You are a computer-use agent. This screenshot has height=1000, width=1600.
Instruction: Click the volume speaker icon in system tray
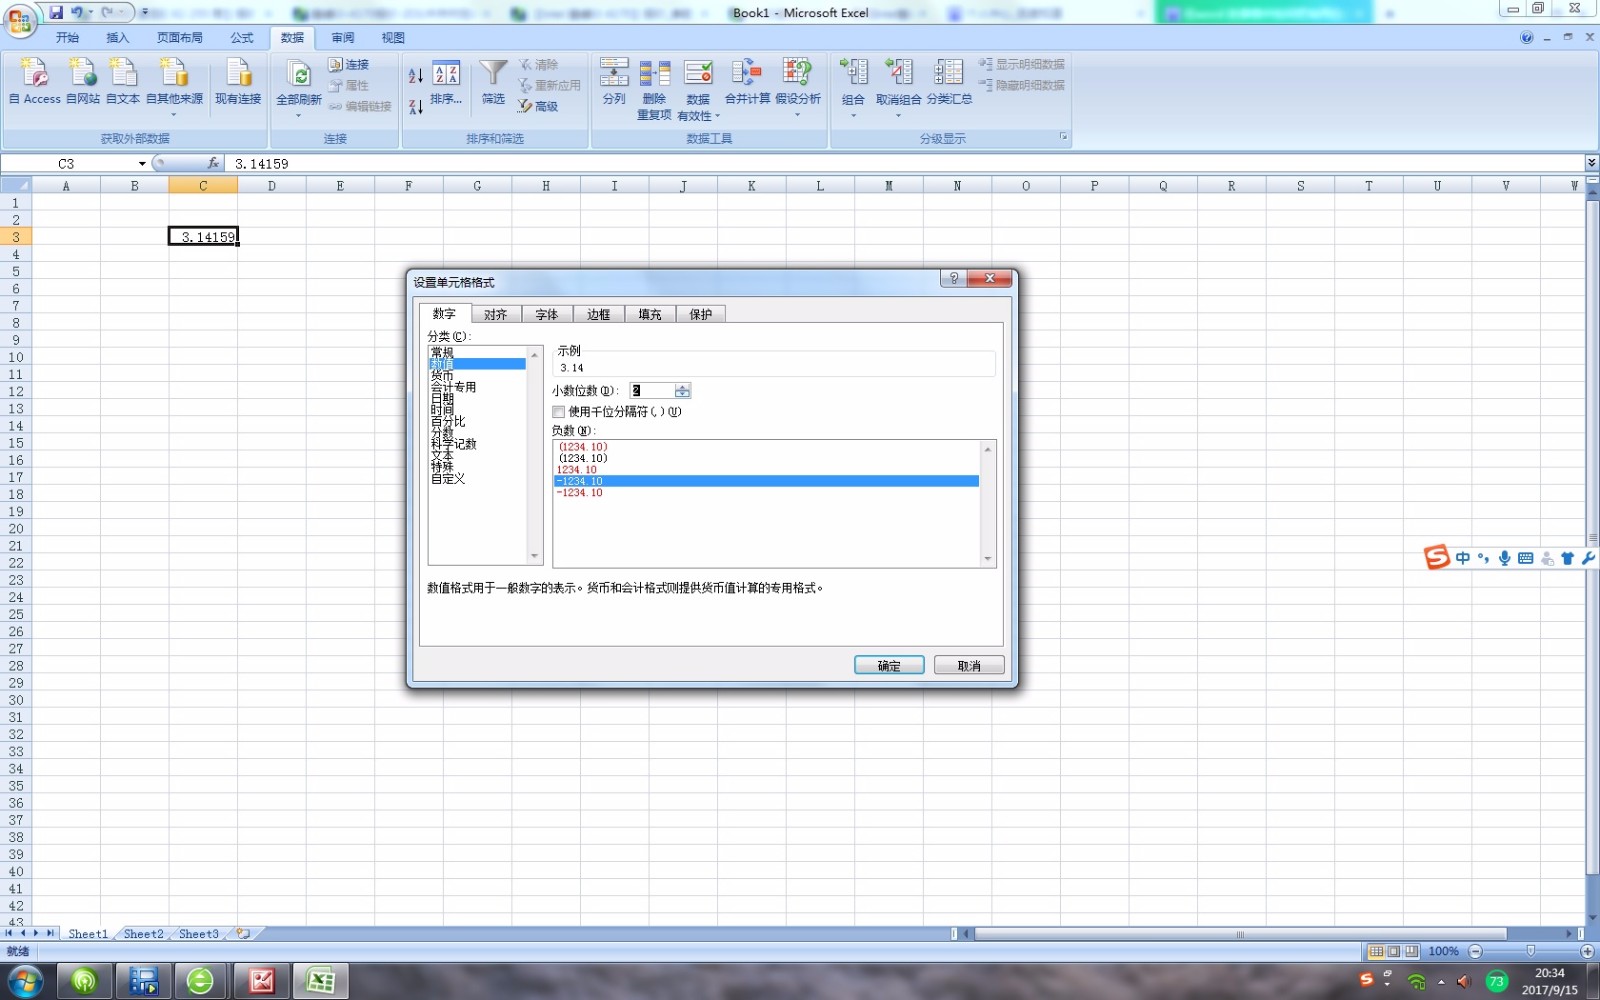[x=1464, y=982]
